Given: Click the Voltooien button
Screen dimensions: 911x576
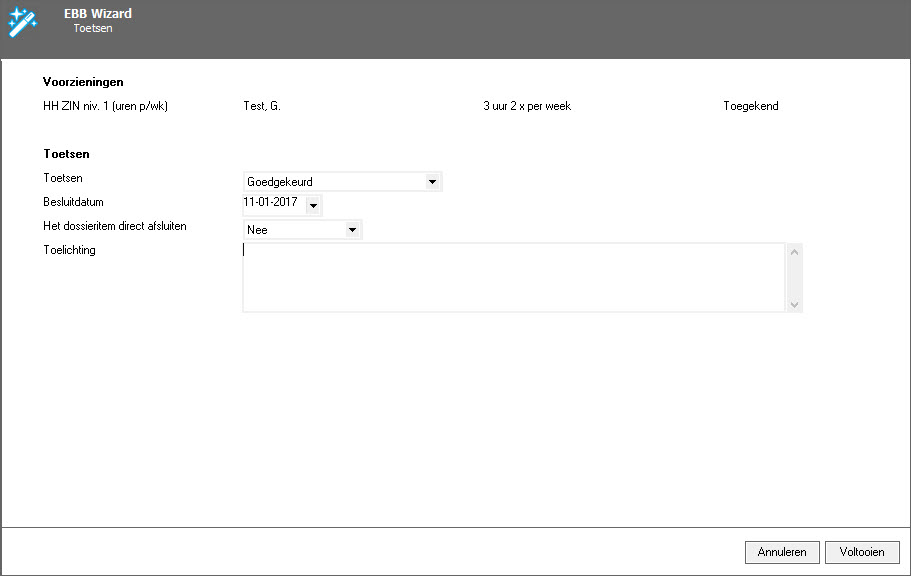Looking at the screenshot, I should (x=862, y=552).
